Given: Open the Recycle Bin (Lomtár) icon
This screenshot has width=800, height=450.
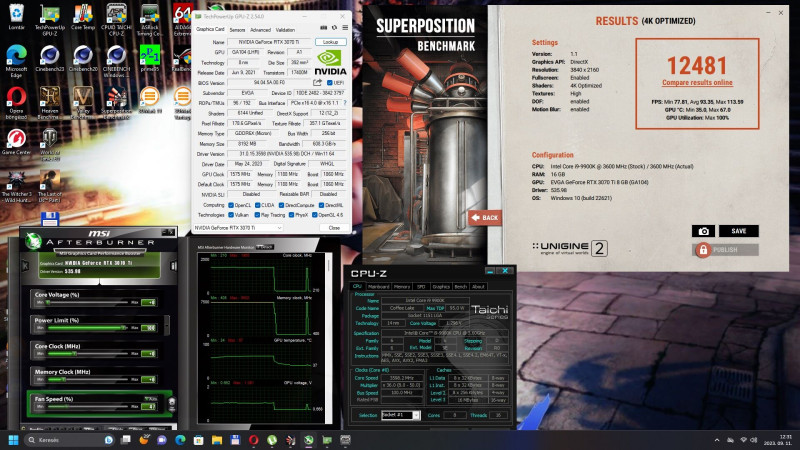Looking at the screenshot, I should 16,16.
